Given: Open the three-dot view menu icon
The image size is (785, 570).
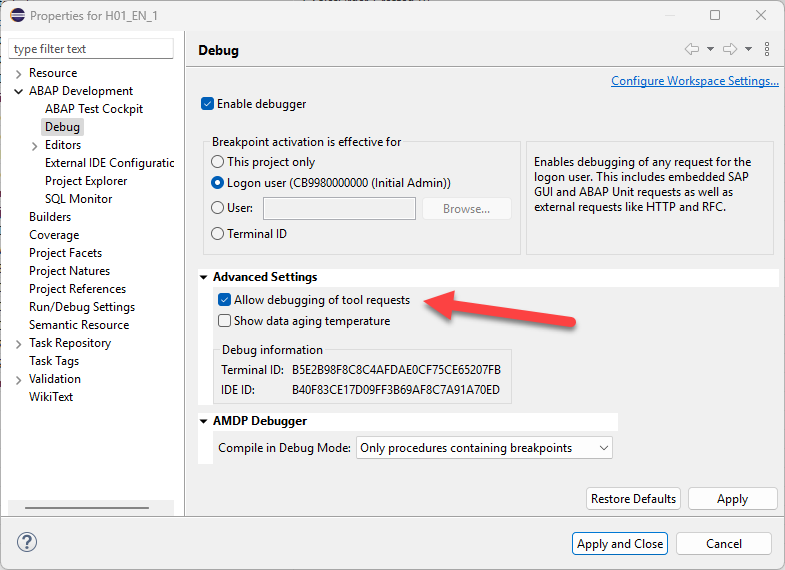Looking at the screenshot, I should (x=767, y=49).
